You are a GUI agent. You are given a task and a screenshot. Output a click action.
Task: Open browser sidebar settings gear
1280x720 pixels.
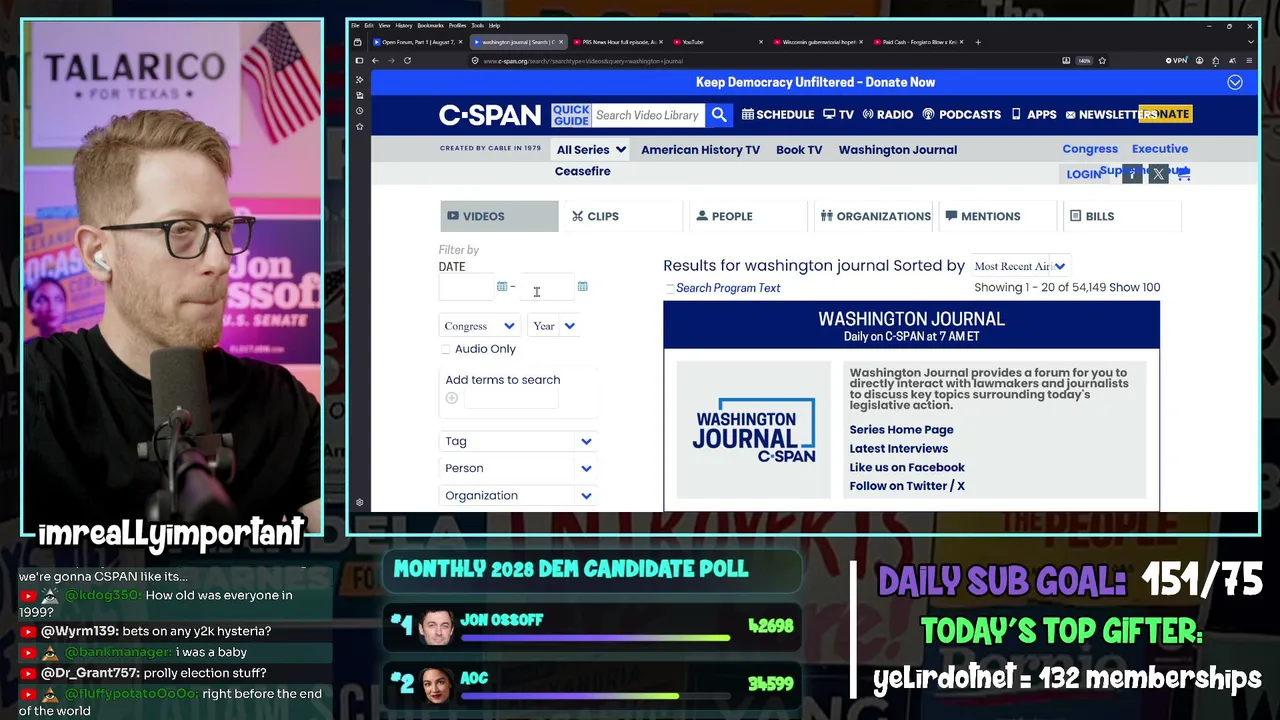pos(359,503)
